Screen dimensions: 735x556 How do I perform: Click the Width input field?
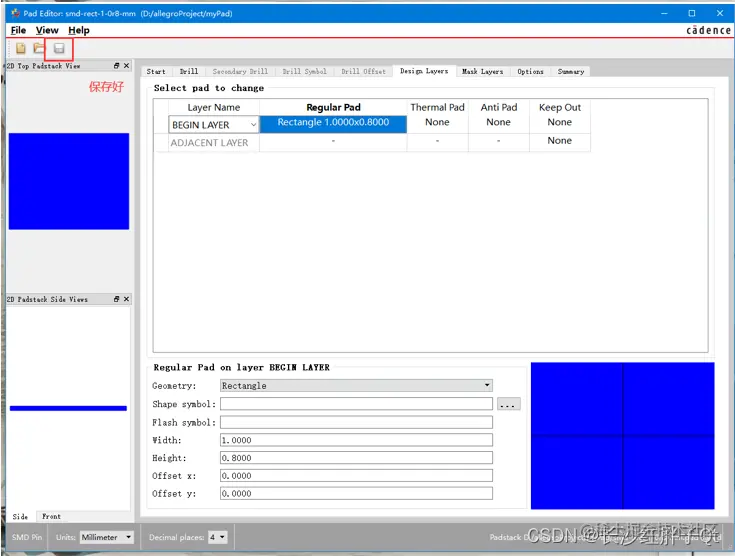click(356, 440)
